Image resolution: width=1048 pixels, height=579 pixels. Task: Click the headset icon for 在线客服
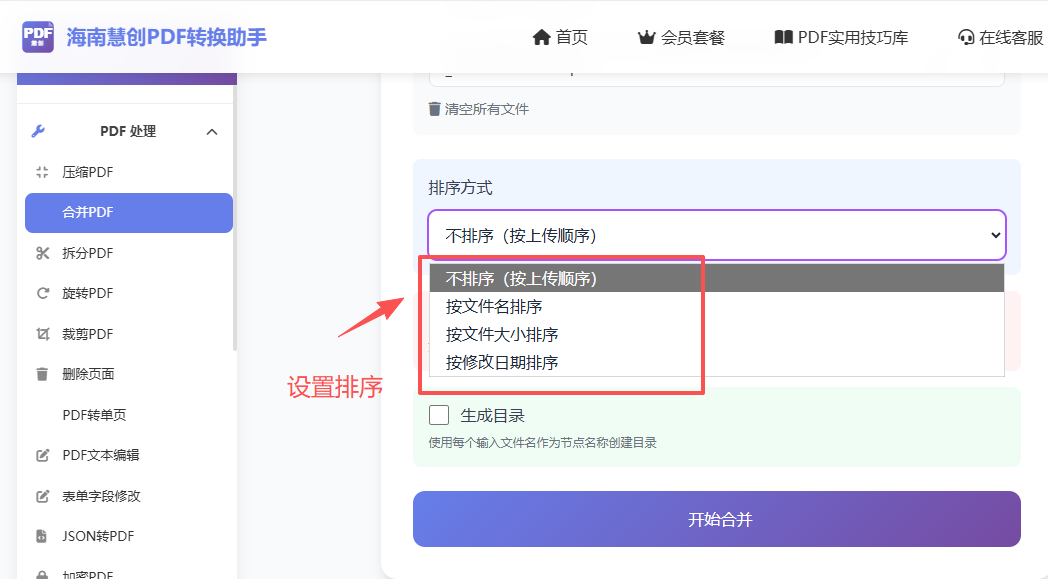click(x=966, y=37)
